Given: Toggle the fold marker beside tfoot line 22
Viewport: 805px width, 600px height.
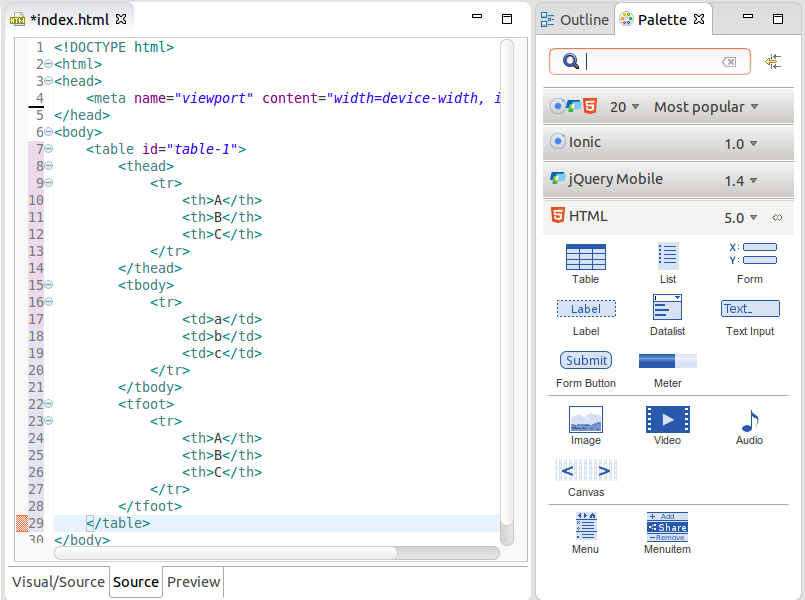Looking at the screenshot, I should 48,404.
